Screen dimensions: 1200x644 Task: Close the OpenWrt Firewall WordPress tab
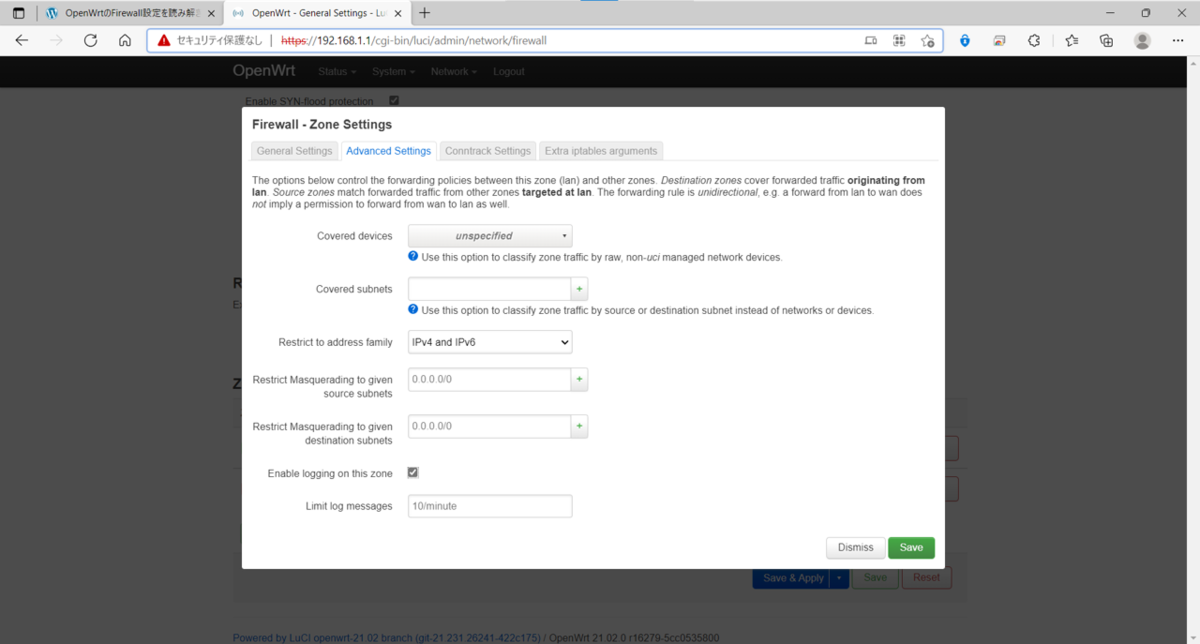(211, 13)
